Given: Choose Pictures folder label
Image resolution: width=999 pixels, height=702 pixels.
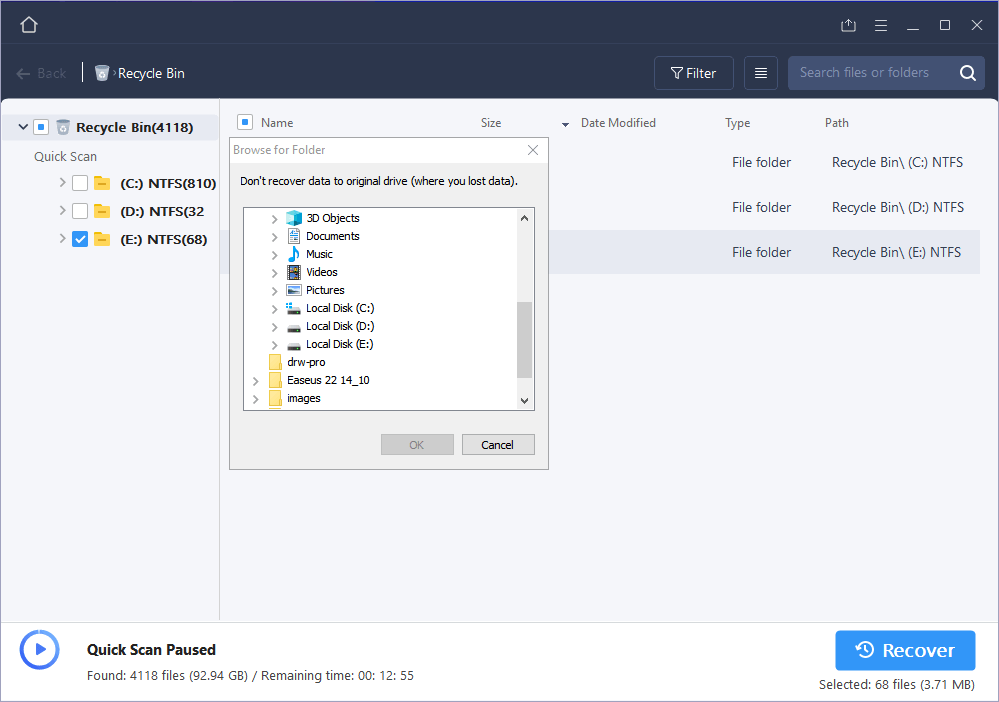Looking at the screenshot, I should pos(325,290).
